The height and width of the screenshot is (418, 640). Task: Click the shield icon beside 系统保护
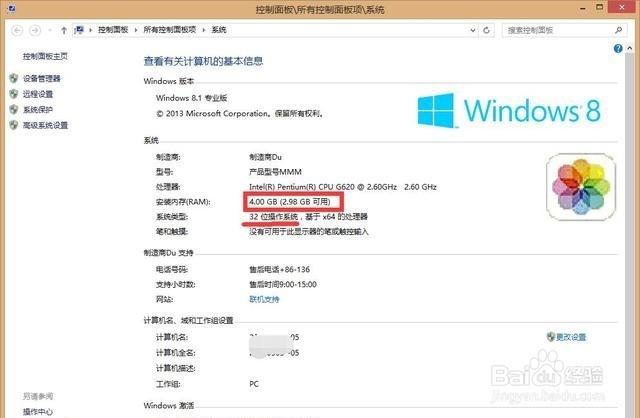[x=14, y=109]
